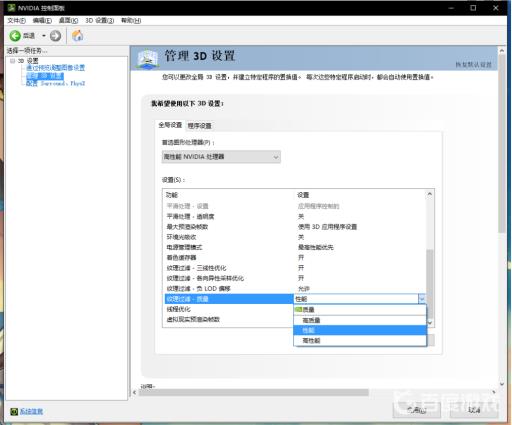Screen dimensions: 512x425
Task: Open the 文件(F) menu
Action: [x=16, y=21]
